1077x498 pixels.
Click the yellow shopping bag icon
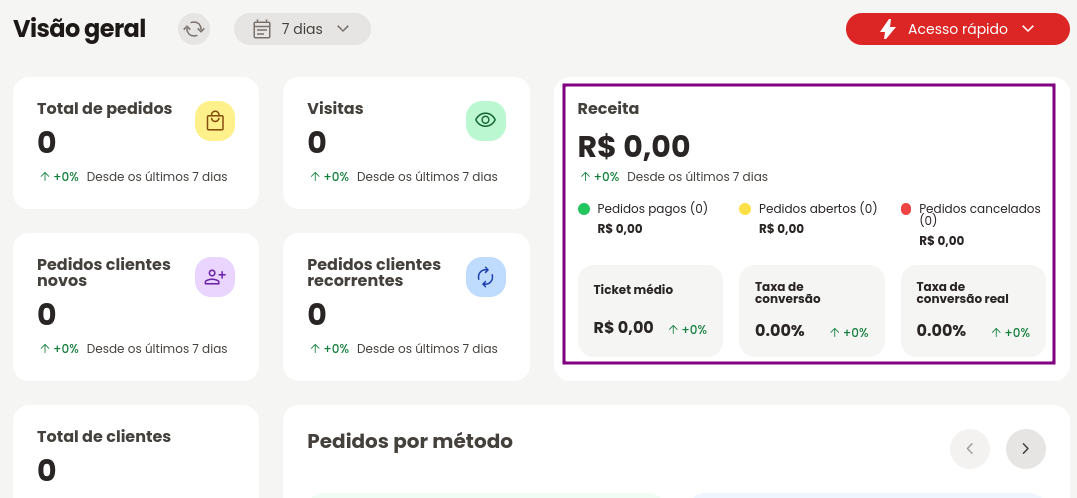pyautogui.click(x=215, y=121)
